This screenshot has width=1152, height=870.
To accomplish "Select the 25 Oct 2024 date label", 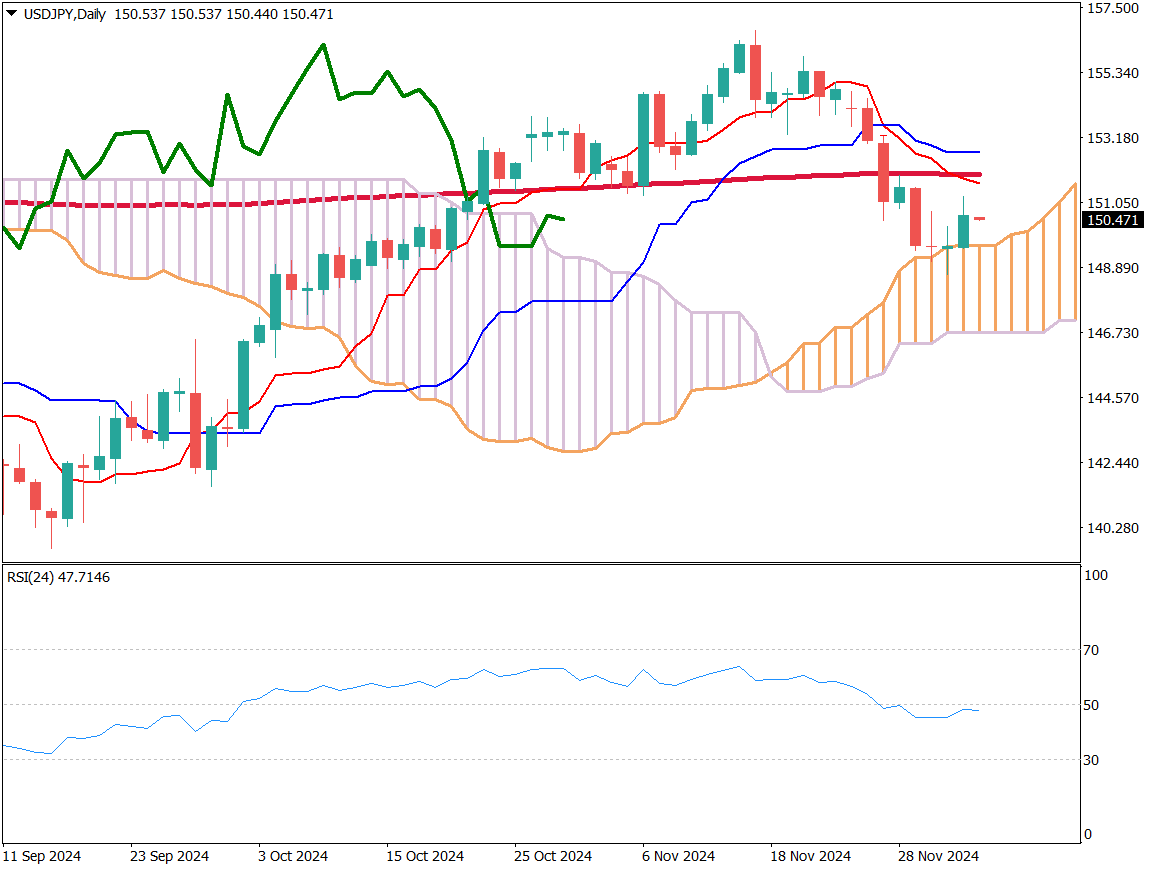I will coord(553,857).
